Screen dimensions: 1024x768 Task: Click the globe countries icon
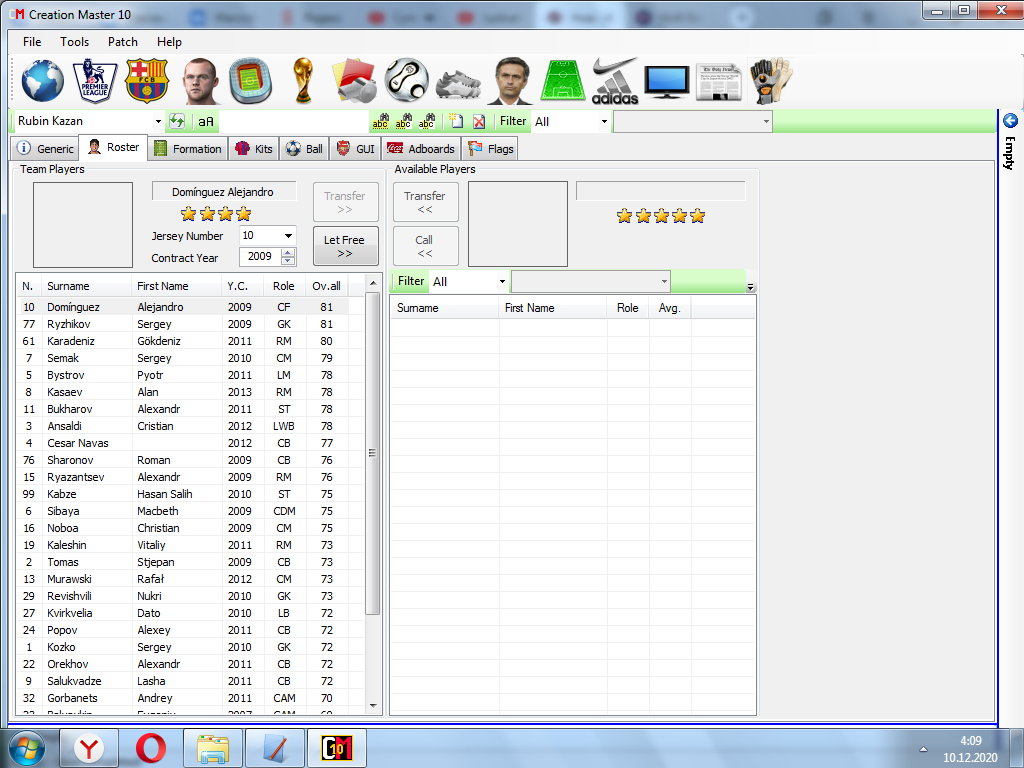click(43, 81)
